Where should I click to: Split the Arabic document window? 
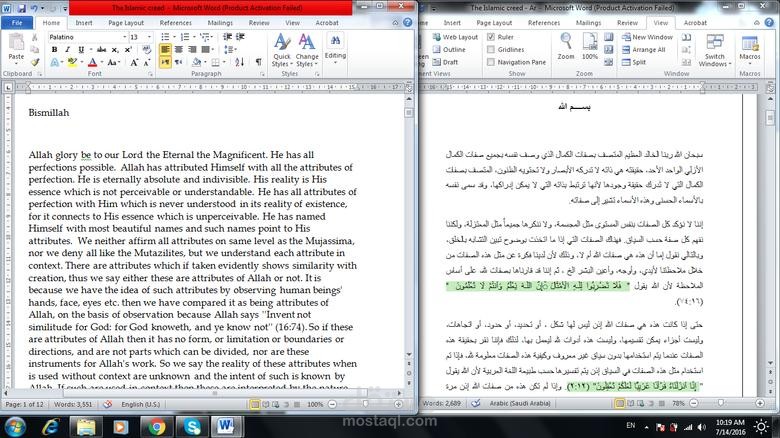point(633,62)
